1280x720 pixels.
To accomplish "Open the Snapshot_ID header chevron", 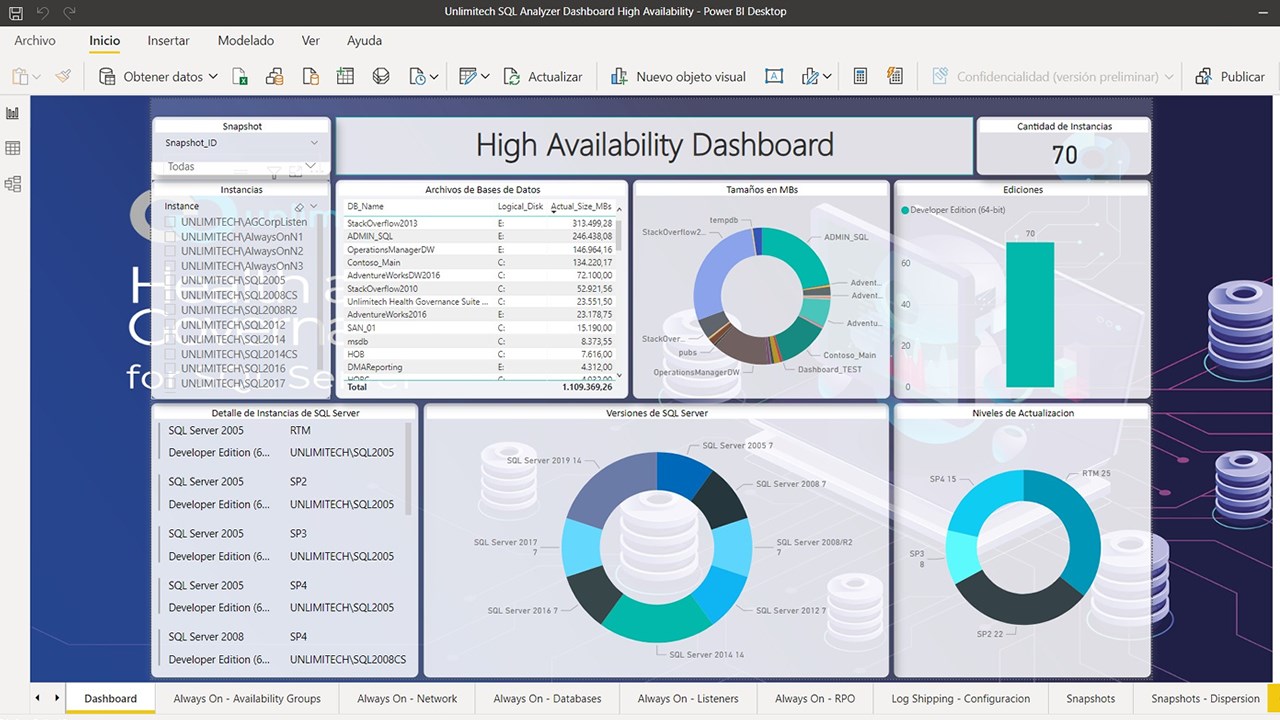I will (x=314, y=143).
